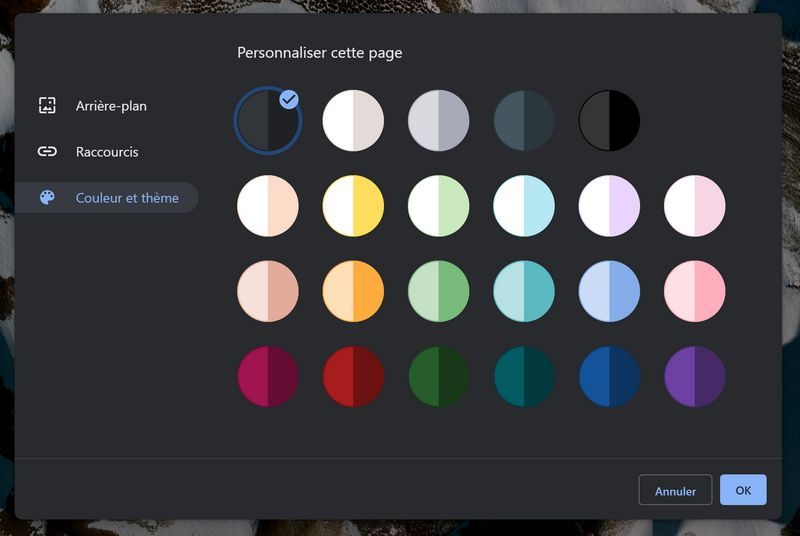Click the Raccourcis link icon

pos(47,152)
